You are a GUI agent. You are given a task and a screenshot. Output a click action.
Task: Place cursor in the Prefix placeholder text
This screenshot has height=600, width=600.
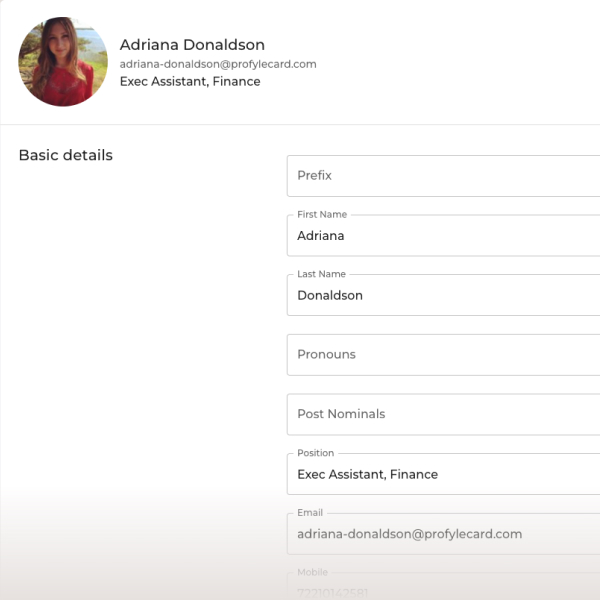[x=315, y=175]
